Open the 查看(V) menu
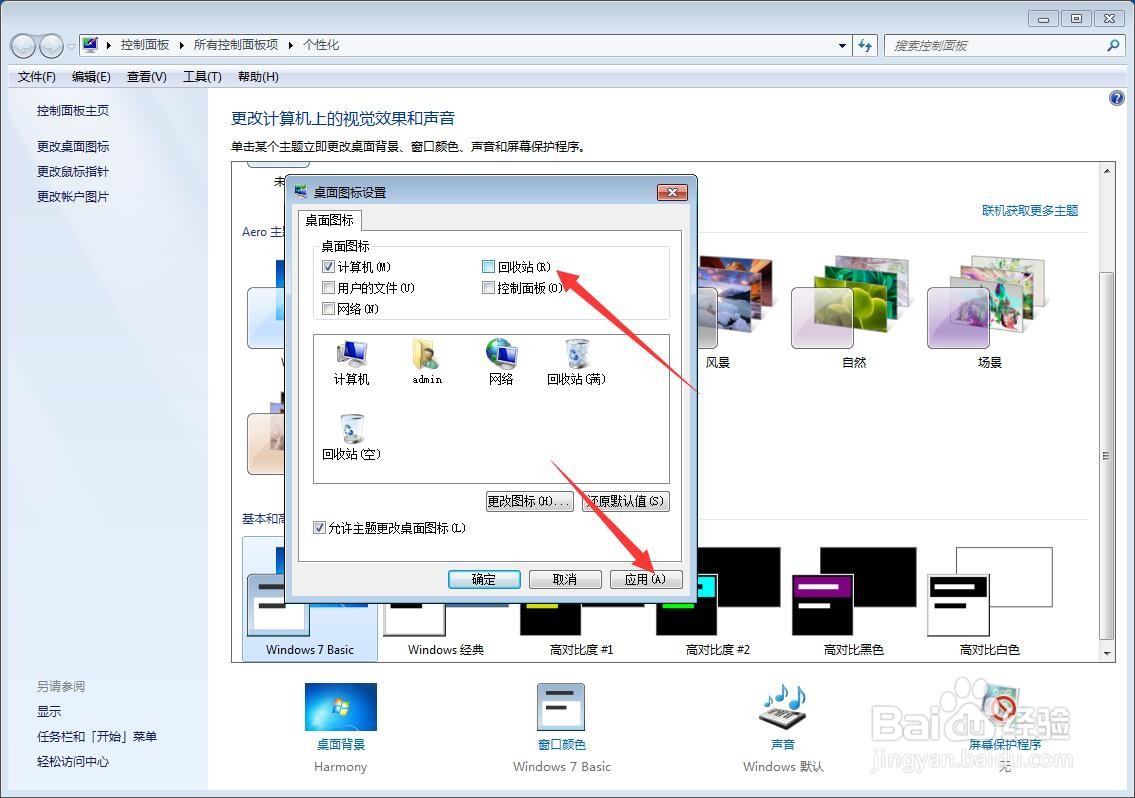The height and width of the screenshot is (798, 1135). [147, 76]
